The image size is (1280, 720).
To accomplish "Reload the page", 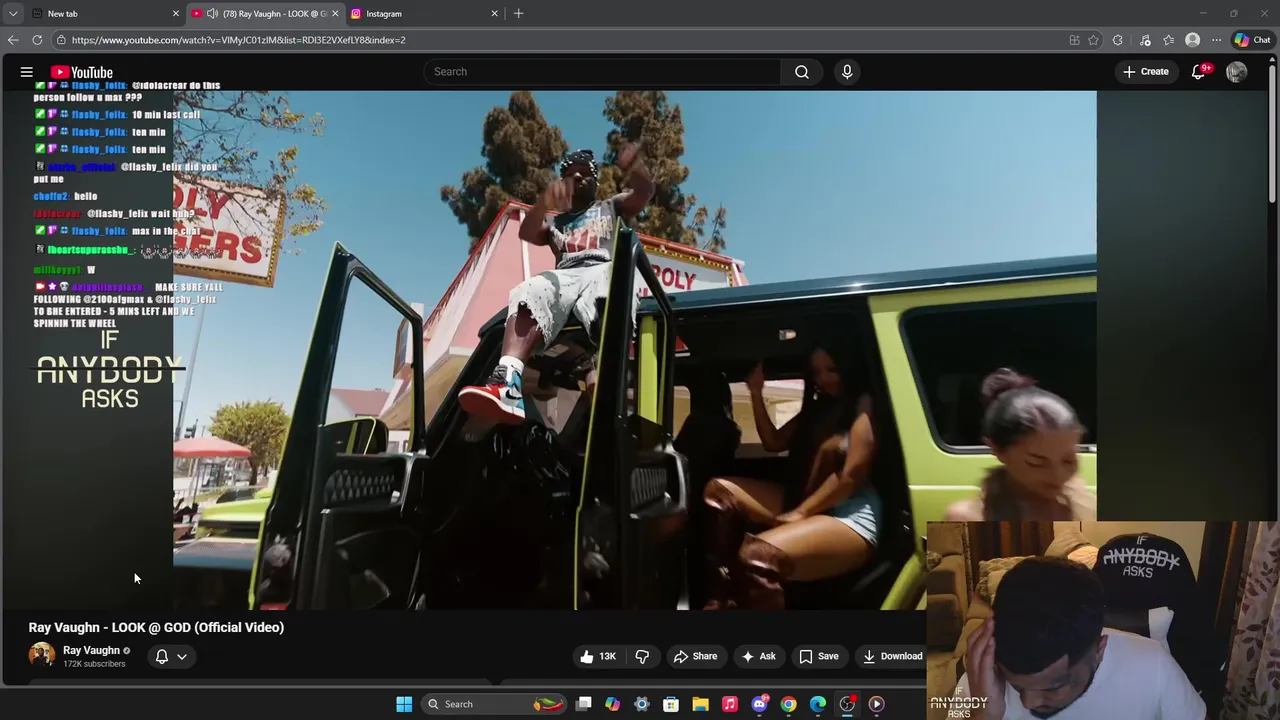I will 37,40.
